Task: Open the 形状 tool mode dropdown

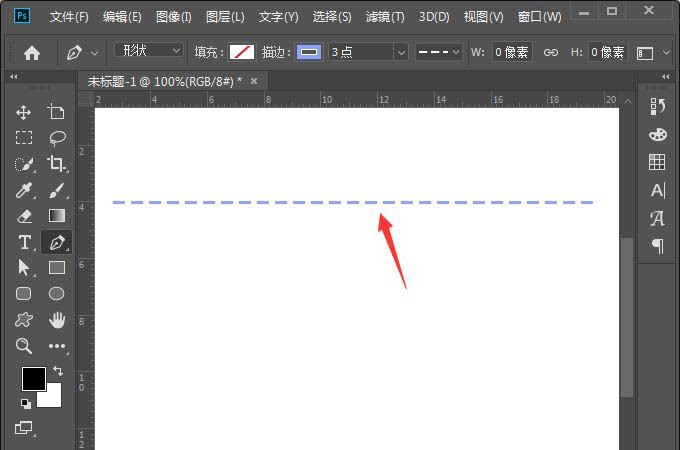Action: (149, 51)
